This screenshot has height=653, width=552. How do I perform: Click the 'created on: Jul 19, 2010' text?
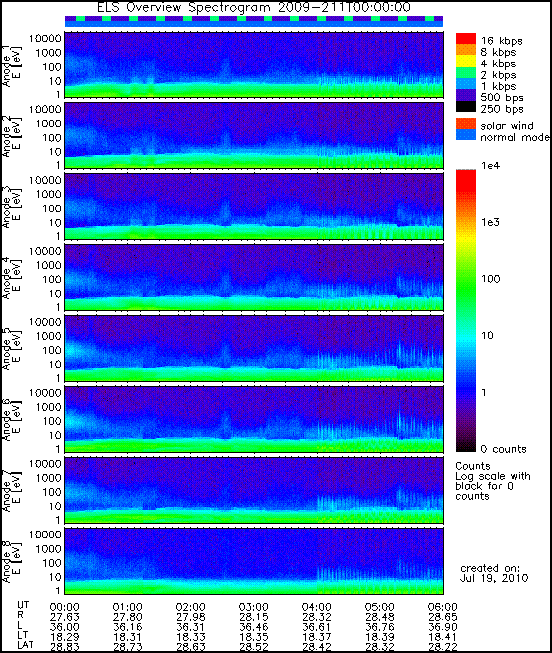coord(494,573)
